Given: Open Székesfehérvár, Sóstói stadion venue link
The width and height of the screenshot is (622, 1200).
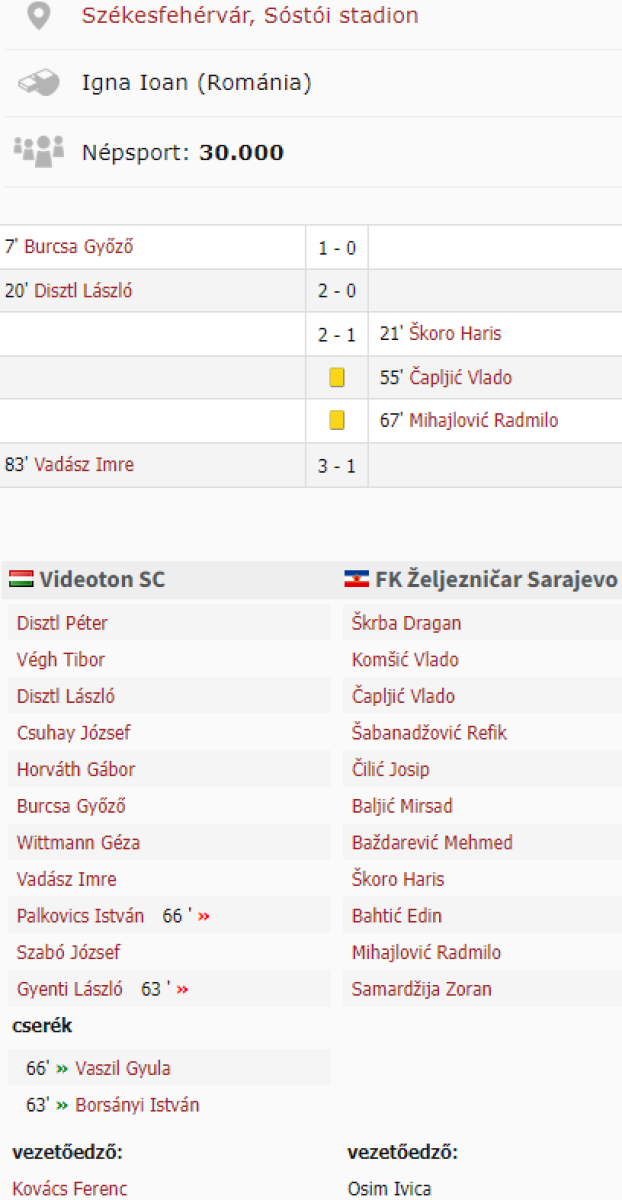Looking at the screenshot, I should pyautogui.click(x=250, y=16).
